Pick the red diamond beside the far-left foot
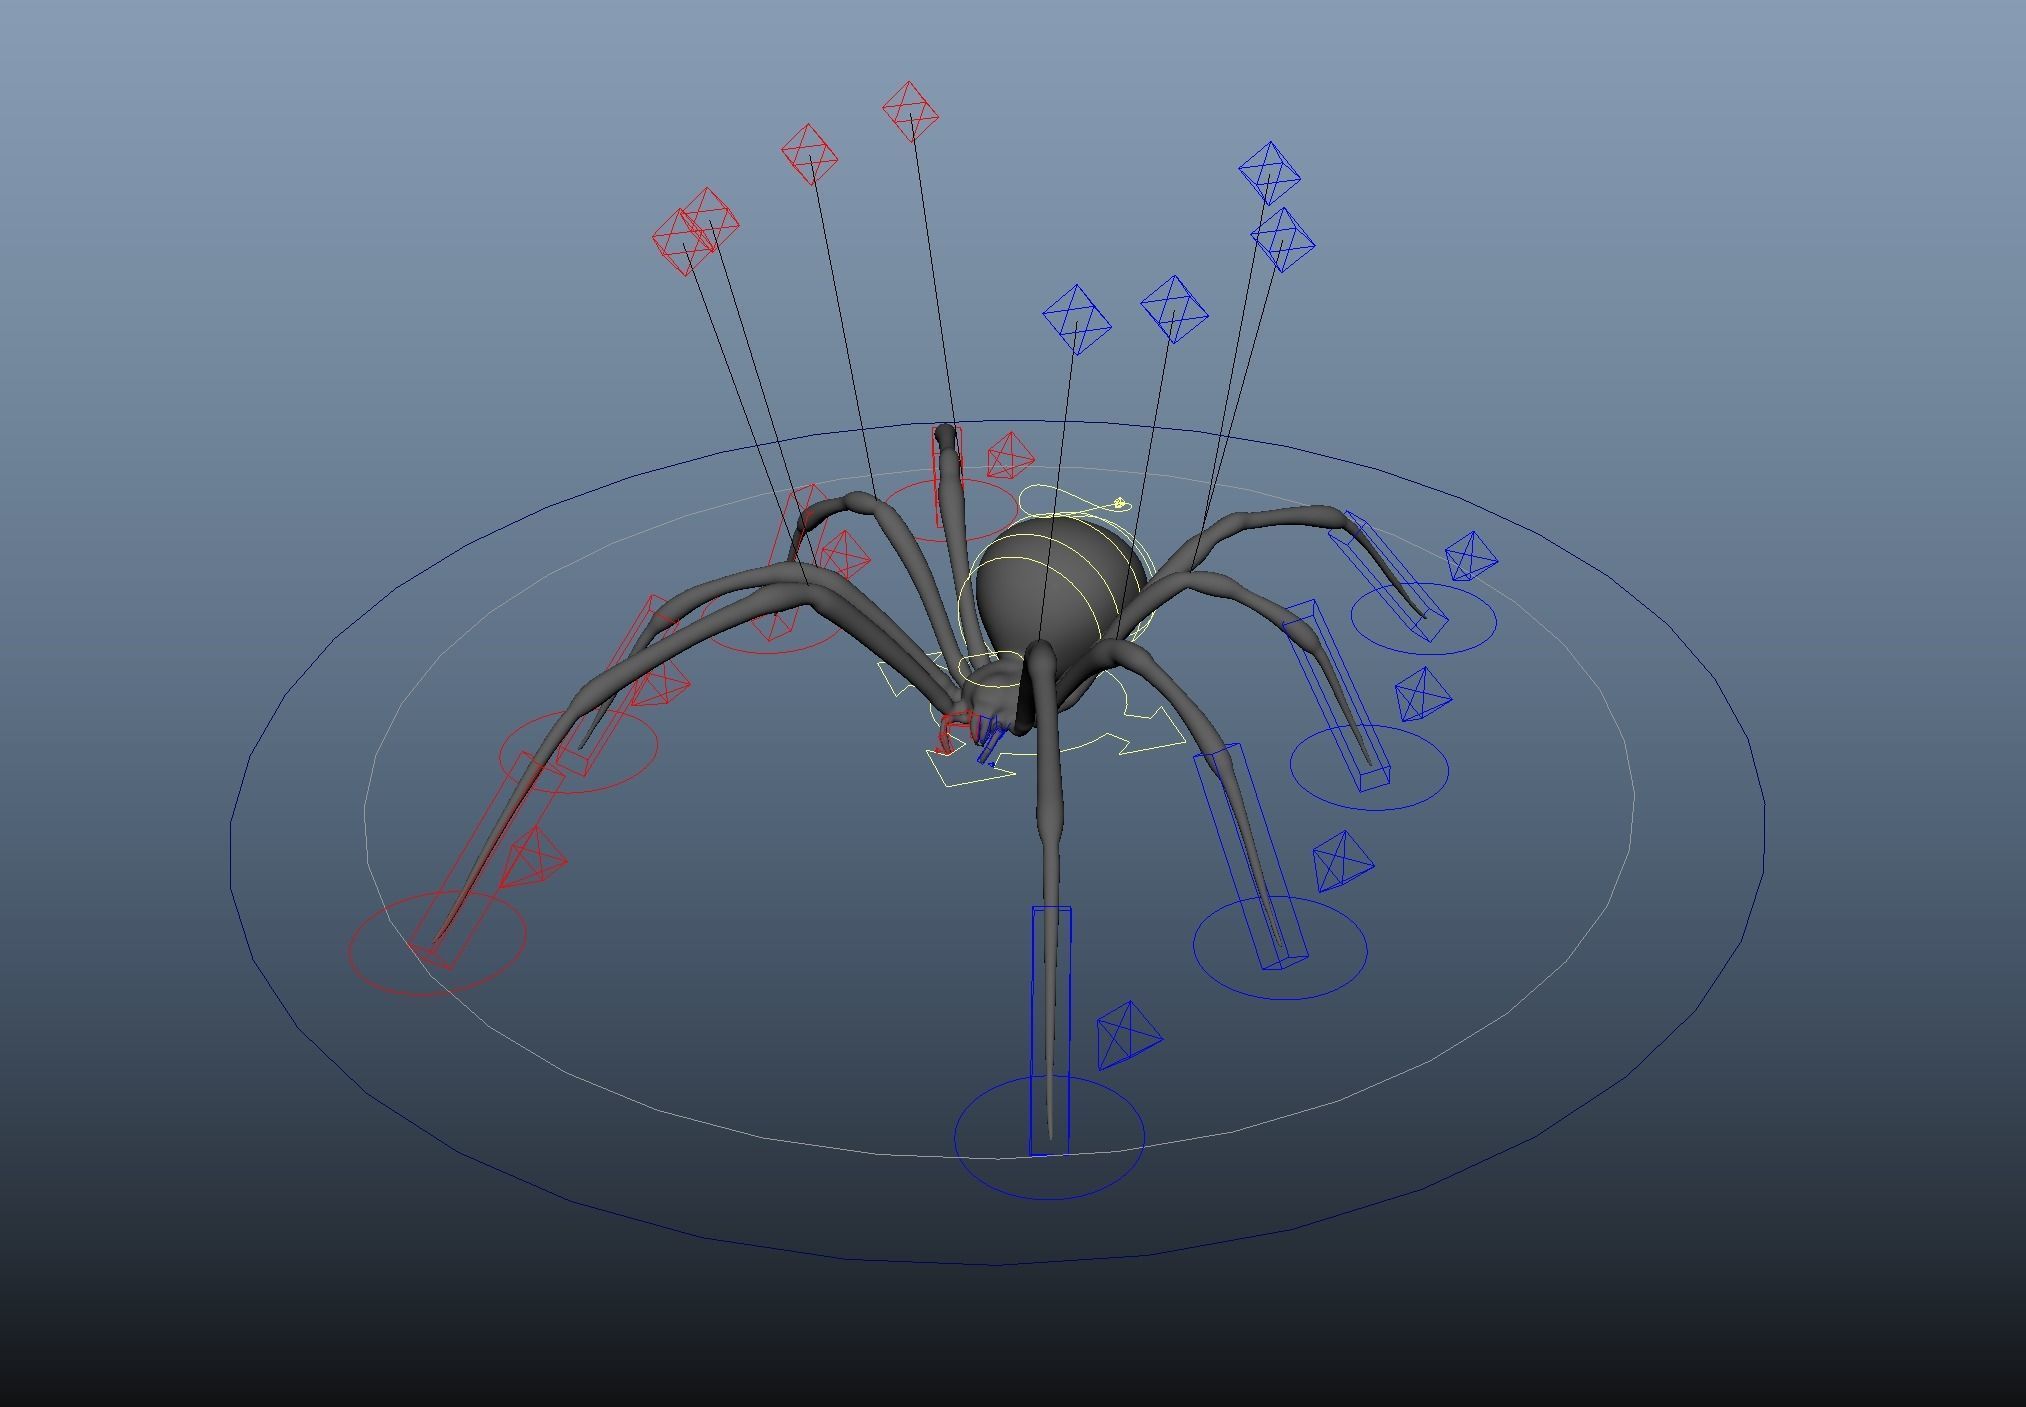 (533, 857)
